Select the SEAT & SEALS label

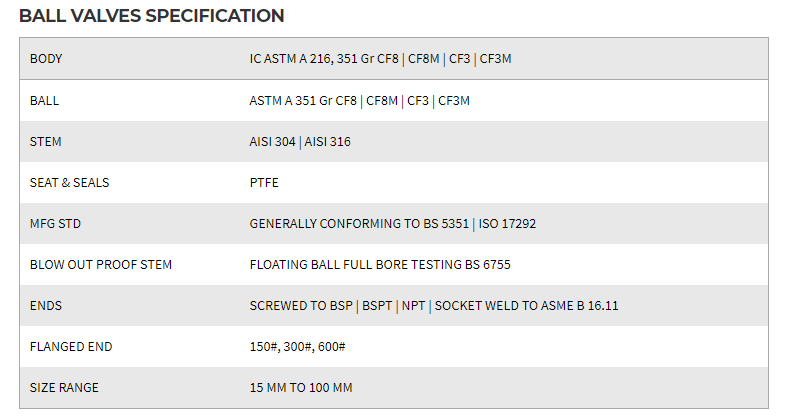pyautogui.click(x=70, y=183)
